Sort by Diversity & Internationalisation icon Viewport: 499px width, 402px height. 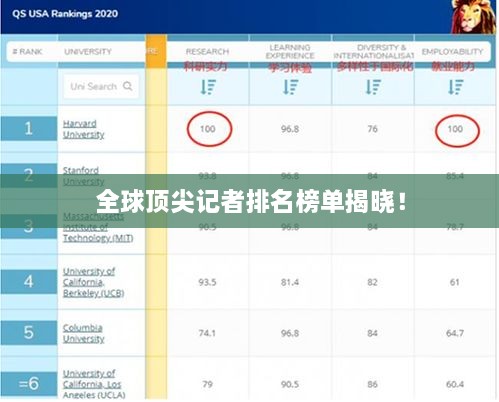point(373,87)
